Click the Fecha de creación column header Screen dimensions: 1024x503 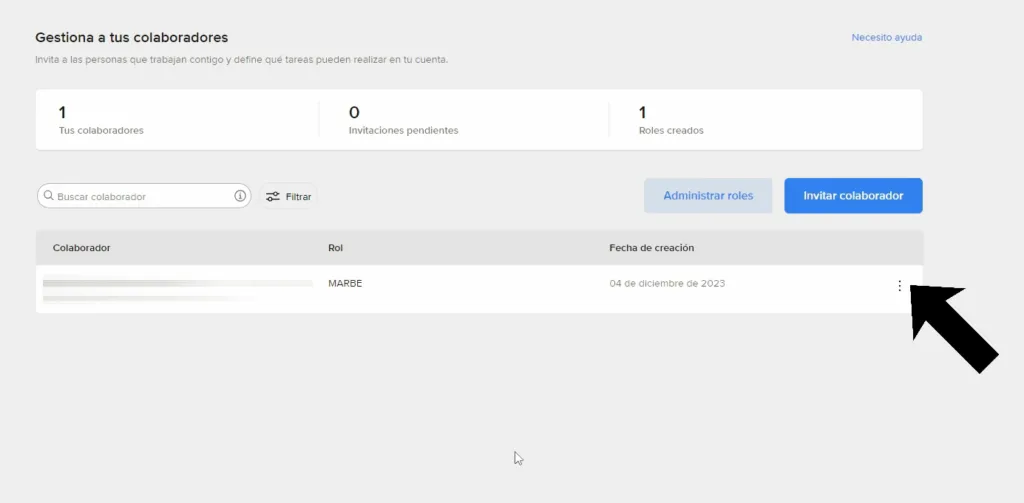coord(651,248)
